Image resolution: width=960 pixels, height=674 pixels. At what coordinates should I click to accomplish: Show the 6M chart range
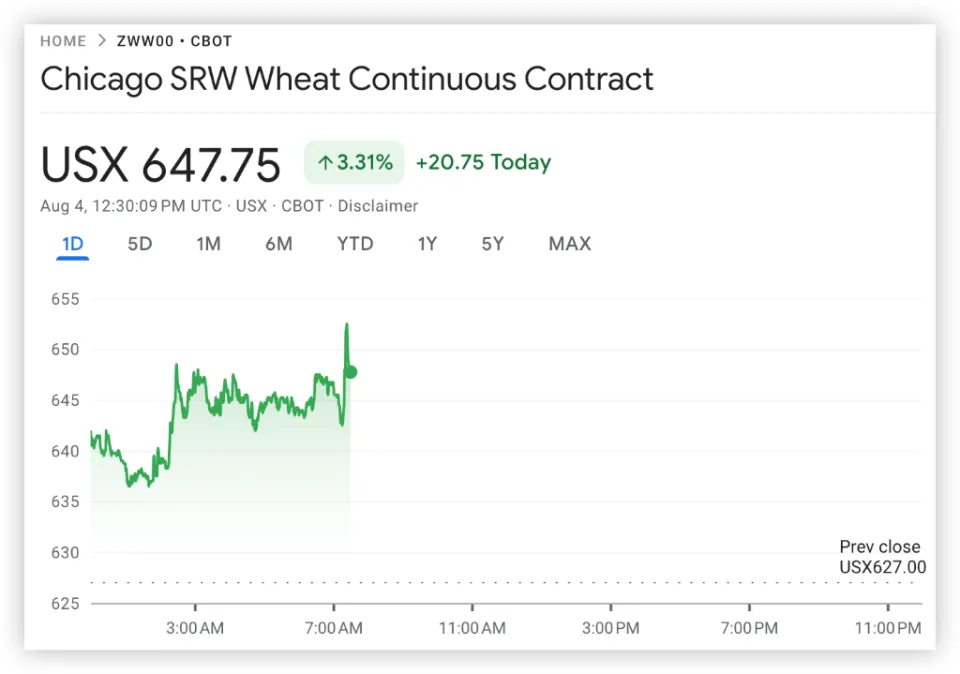[279, 244]
